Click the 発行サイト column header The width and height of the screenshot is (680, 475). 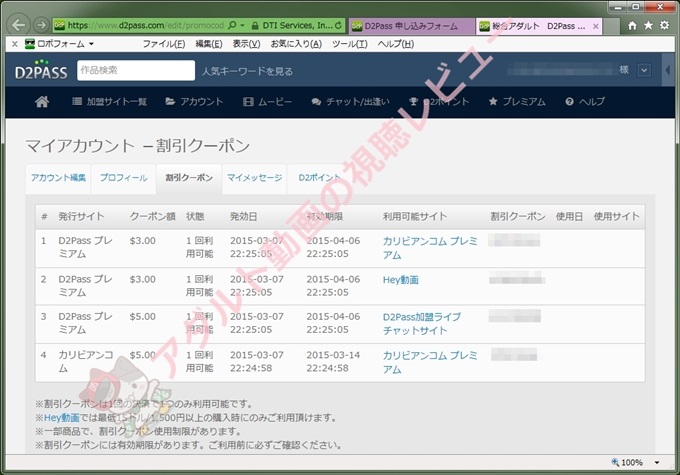point(81,216)
